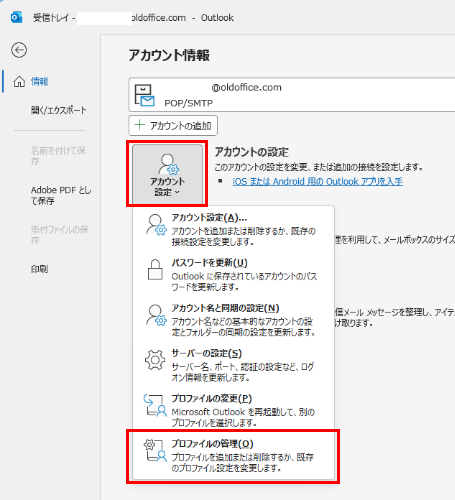Select 印刷 in the sidebar
Viewport: 455px width, 500px height.
(39, 269)
